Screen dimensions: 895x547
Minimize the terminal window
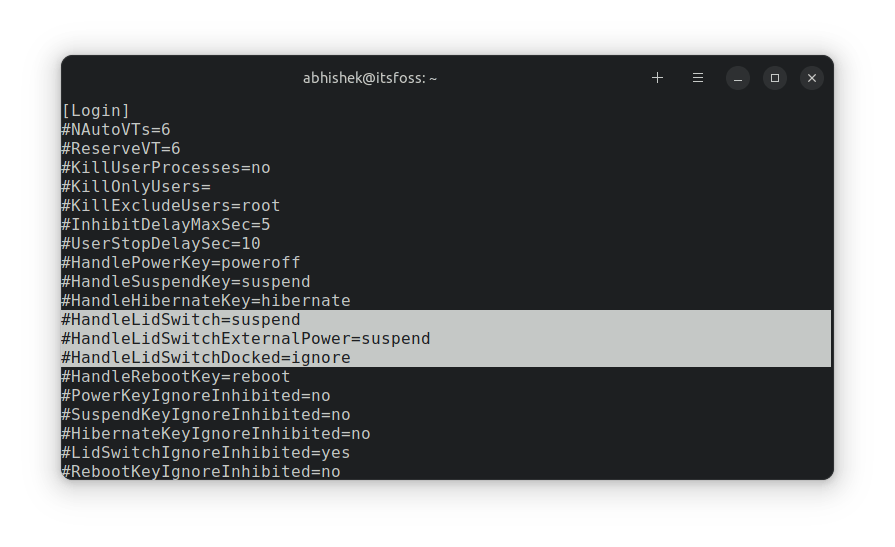click(738, 78)
